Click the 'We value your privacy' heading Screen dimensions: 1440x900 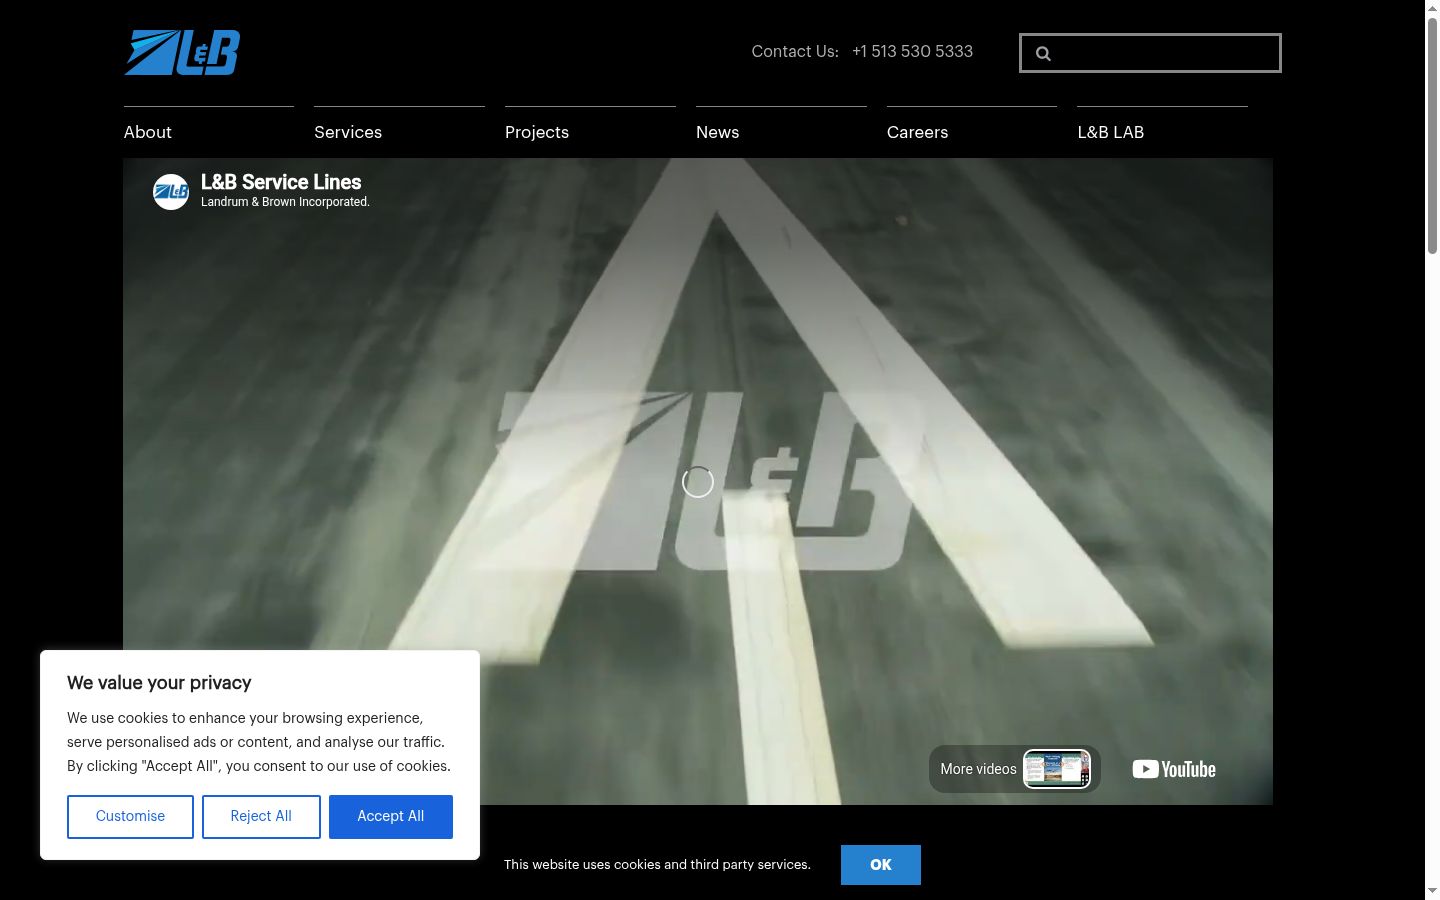(x=159, y=683)
